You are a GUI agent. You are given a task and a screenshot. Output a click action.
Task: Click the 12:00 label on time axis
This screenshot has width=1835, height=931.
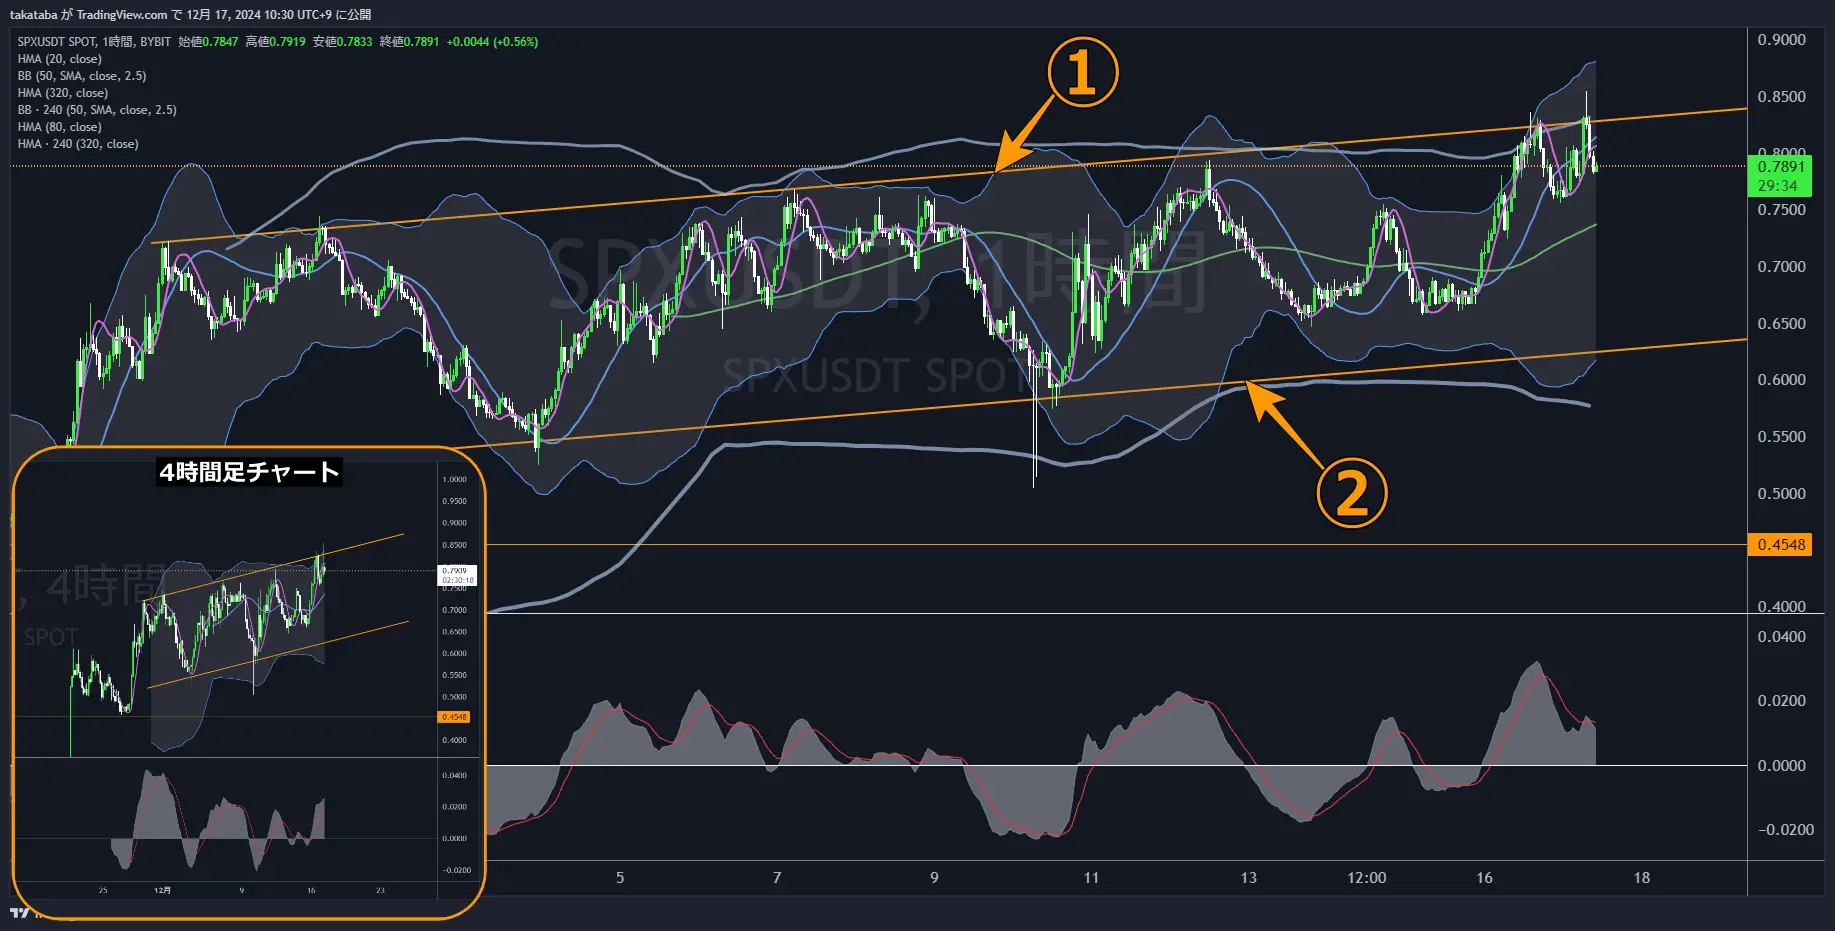point(1366,878)
